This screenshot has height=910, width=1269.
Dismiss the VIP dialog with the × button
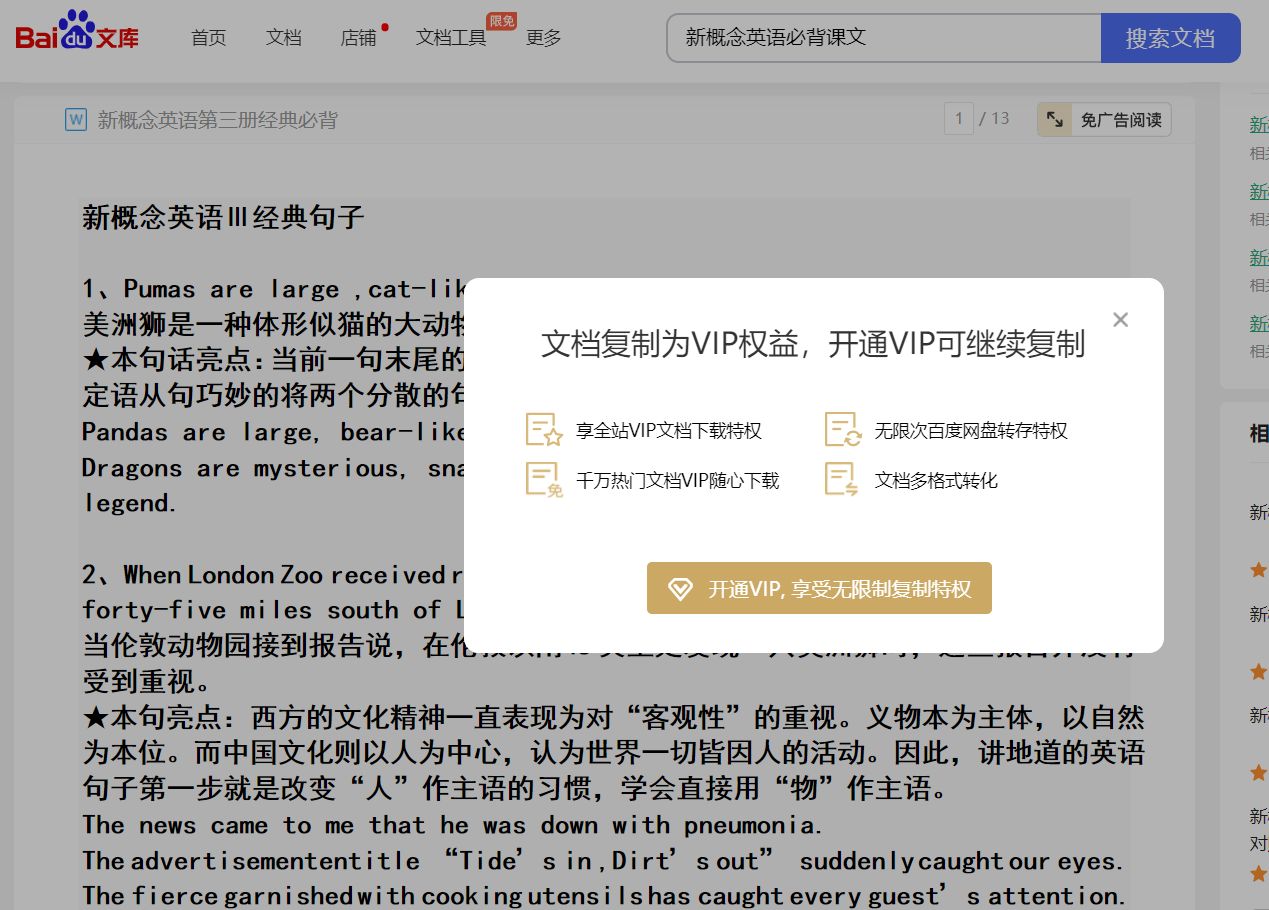click(x=1120, y=320)
